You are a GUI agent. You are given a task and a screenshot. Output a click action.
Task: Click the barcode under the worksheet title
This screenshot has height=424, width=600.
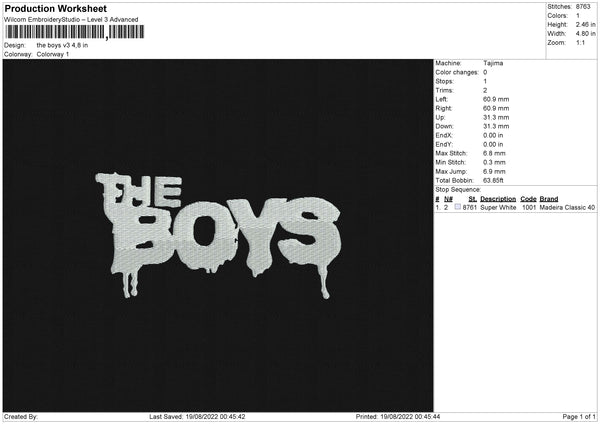(x=75, y=32)
